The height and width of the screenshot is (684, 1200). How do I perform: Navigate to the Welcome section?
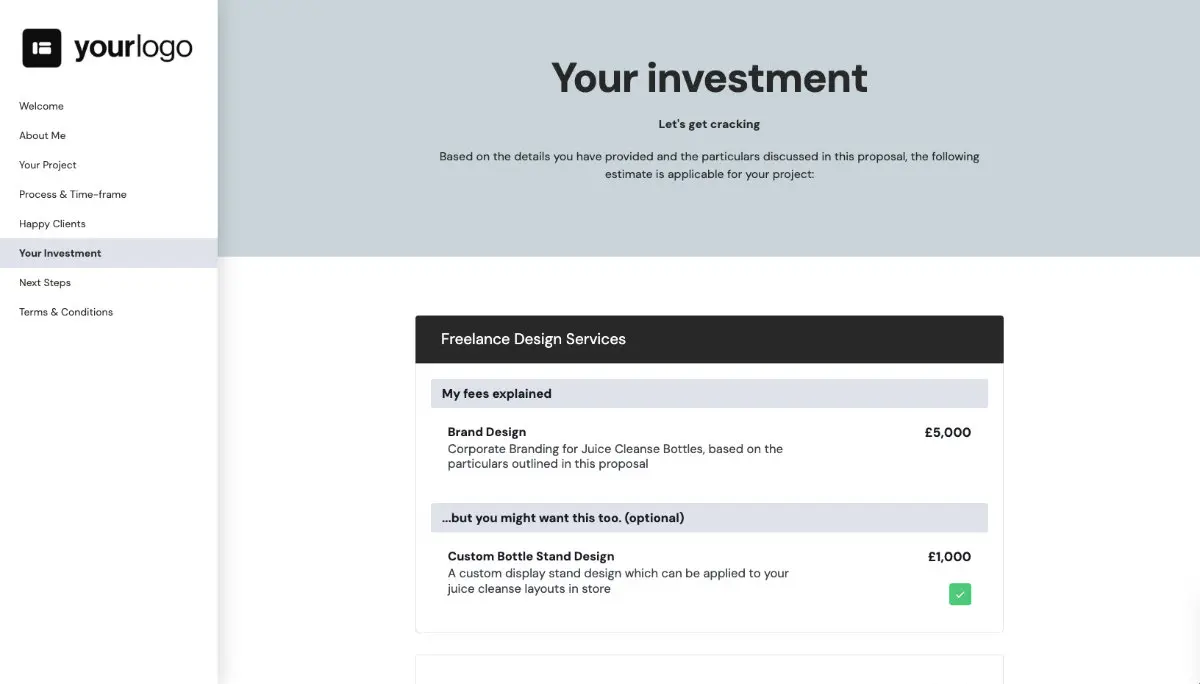coord(41,106)
